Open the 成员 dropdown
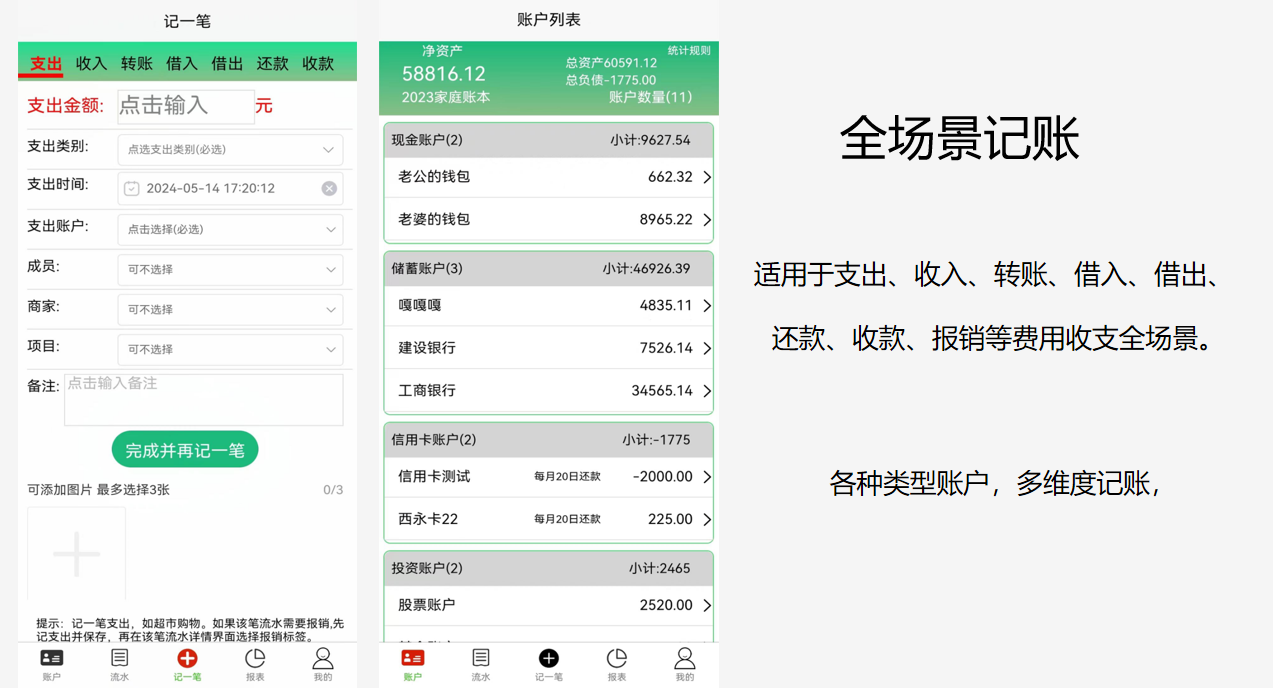The image size is (1273, 688). pyautogui.click(x=230, y=270)
